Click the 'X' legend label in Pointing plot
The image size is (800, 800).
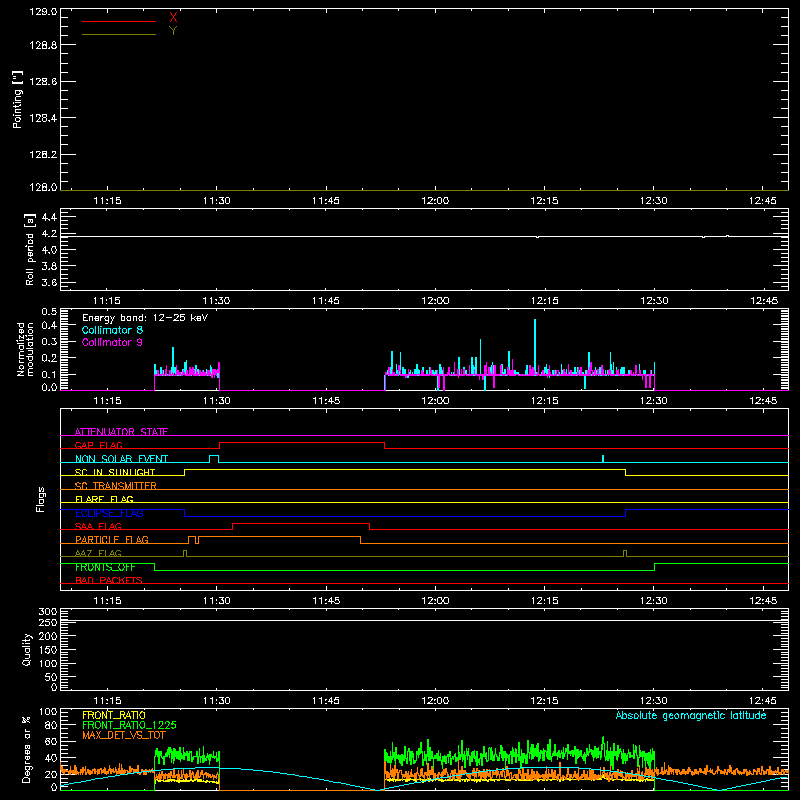click(x=173, y=18)
